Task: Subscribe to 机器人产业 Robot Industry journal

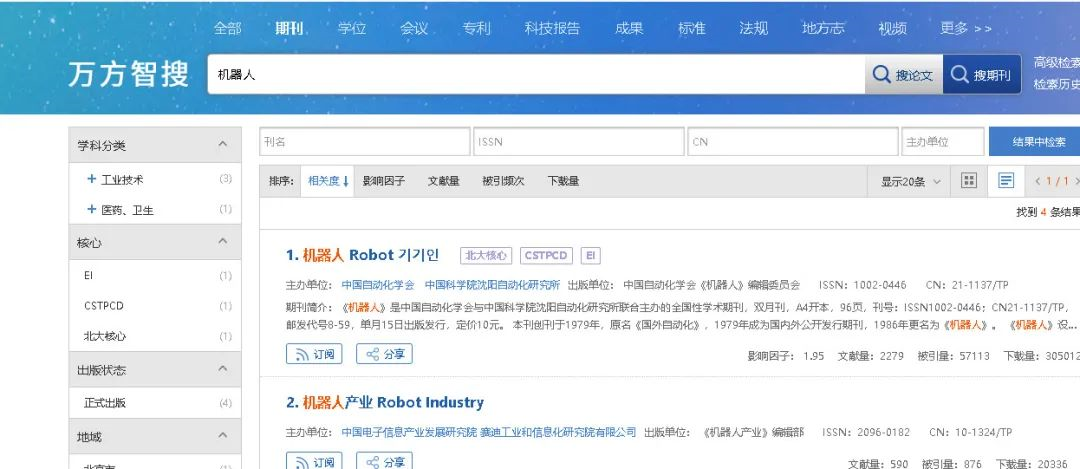Action: click(314, 460)
